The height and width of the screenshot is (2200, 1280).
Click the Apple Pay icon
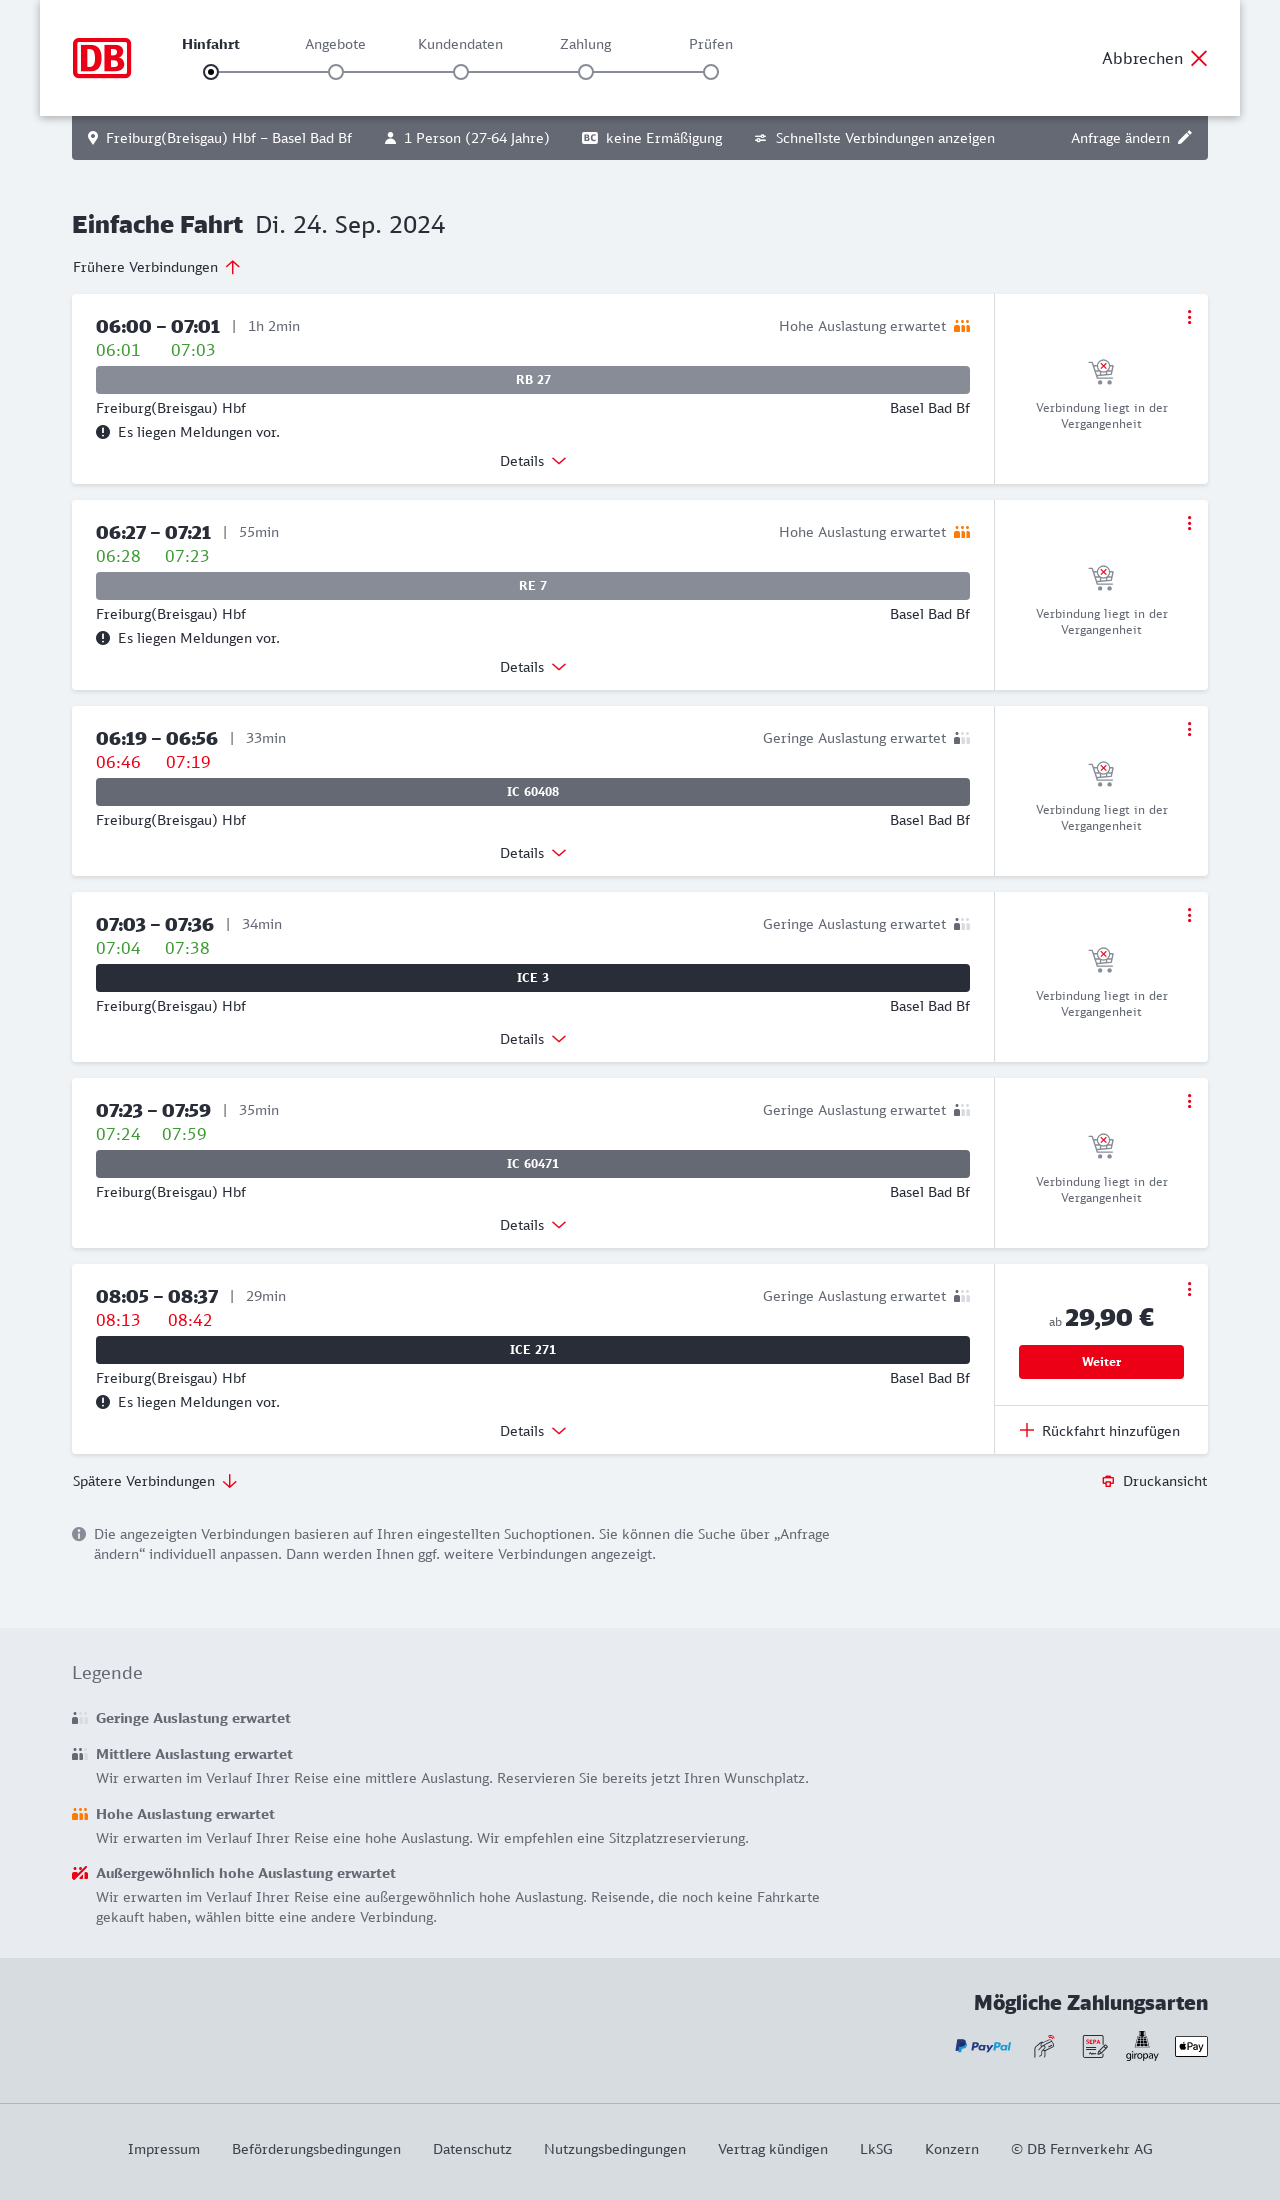[x=1191, y=2047]
